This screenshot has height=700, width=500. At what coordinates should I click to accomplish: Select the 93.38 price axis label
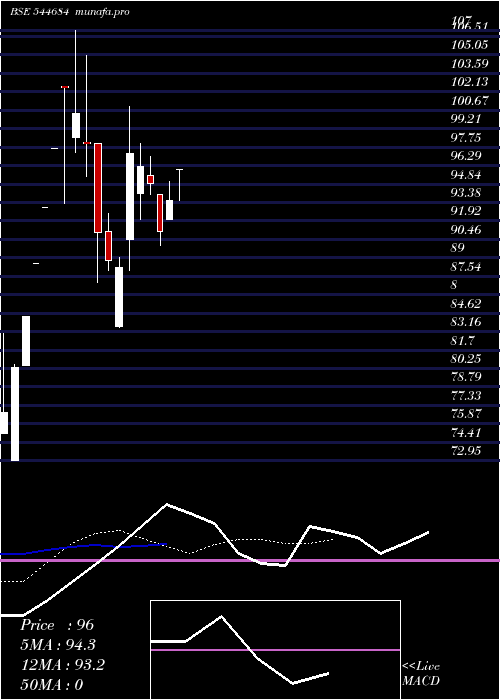466,193
